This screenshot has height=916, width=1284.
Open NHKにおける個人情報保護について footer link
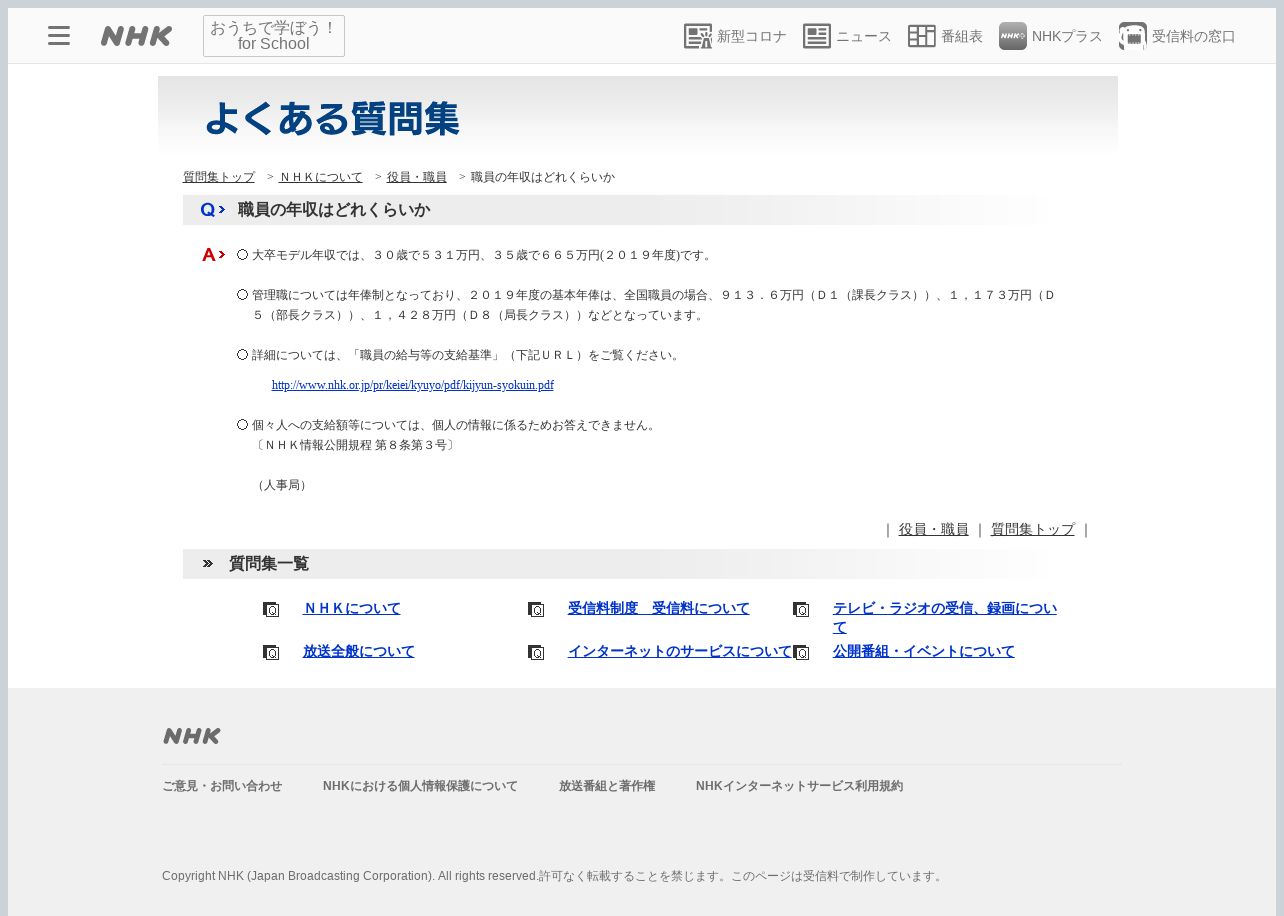tap(420, 786)
